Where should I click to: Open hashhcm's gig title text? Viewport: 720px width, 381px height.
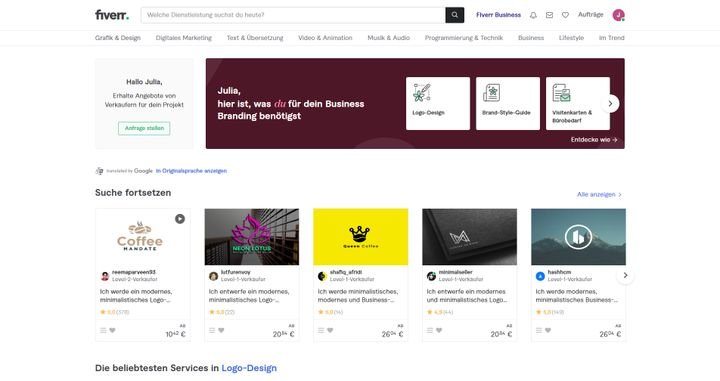(577, 296)
